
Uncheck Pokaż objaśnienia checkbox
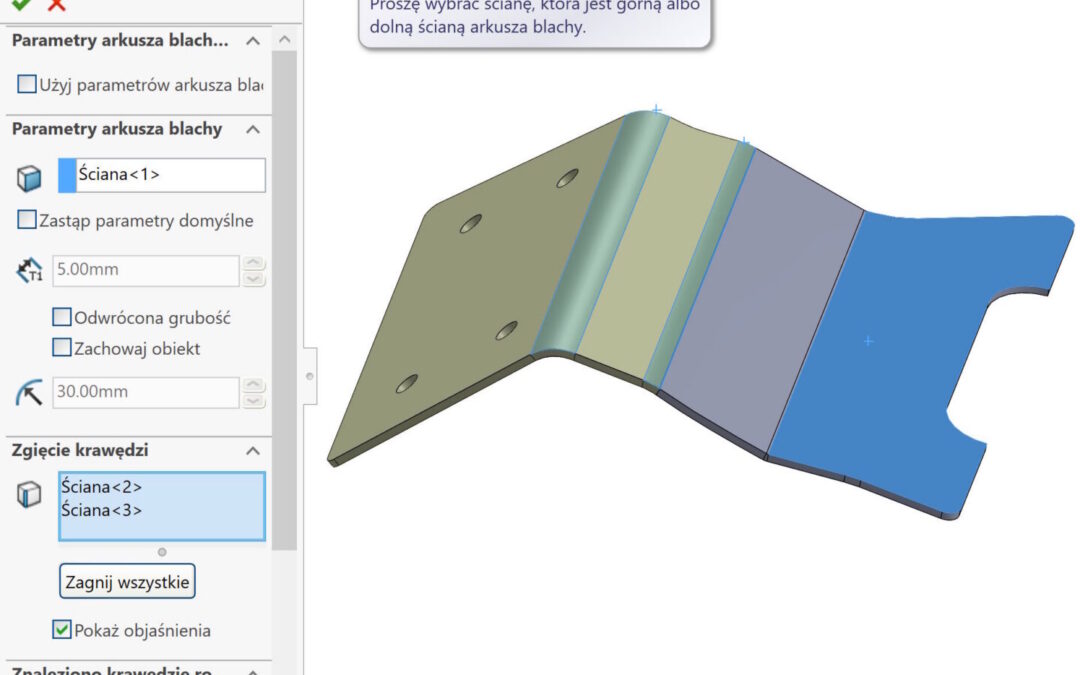coord(62,630)
